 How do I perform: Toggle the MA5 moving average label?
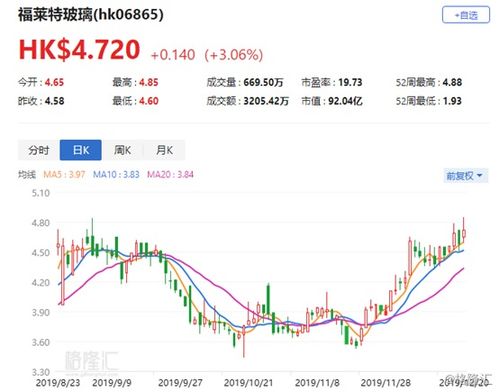click(x=64, y=174)
